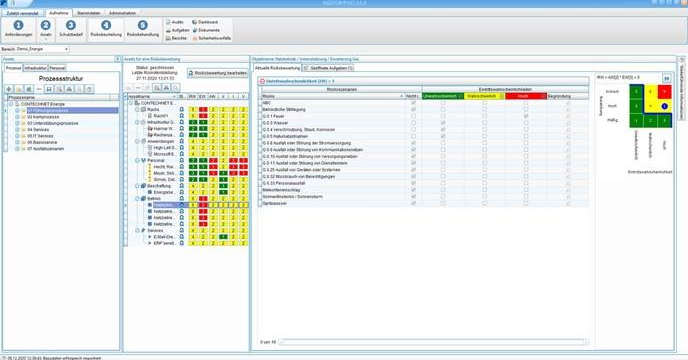Click the blue marker in the risk matrix
Image resolution: width=688 pixels, height=360 pixels.
click(664, 106)
